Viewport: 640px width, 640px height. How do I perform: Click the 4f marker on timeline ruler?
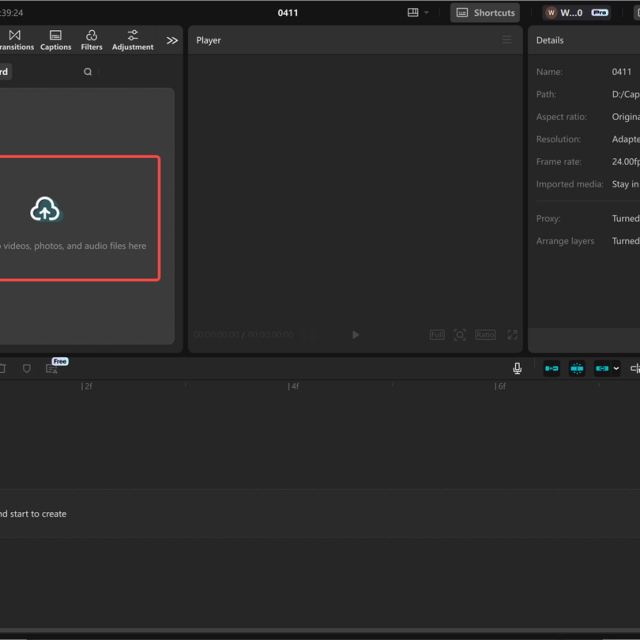pyautogui.click(x=293, y=386)
